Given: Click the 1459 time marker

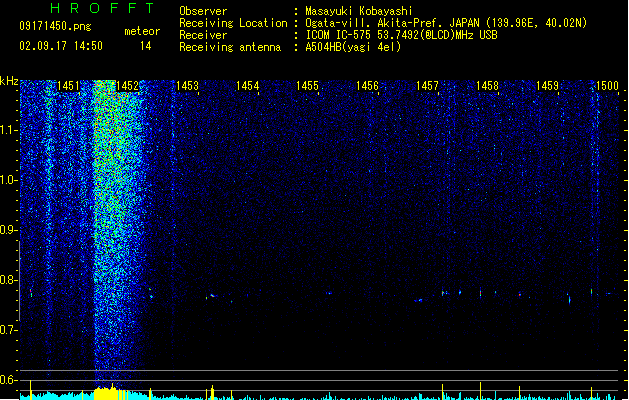Looking at the screenshot, I should pyautogui.click(x=548, y=86).
